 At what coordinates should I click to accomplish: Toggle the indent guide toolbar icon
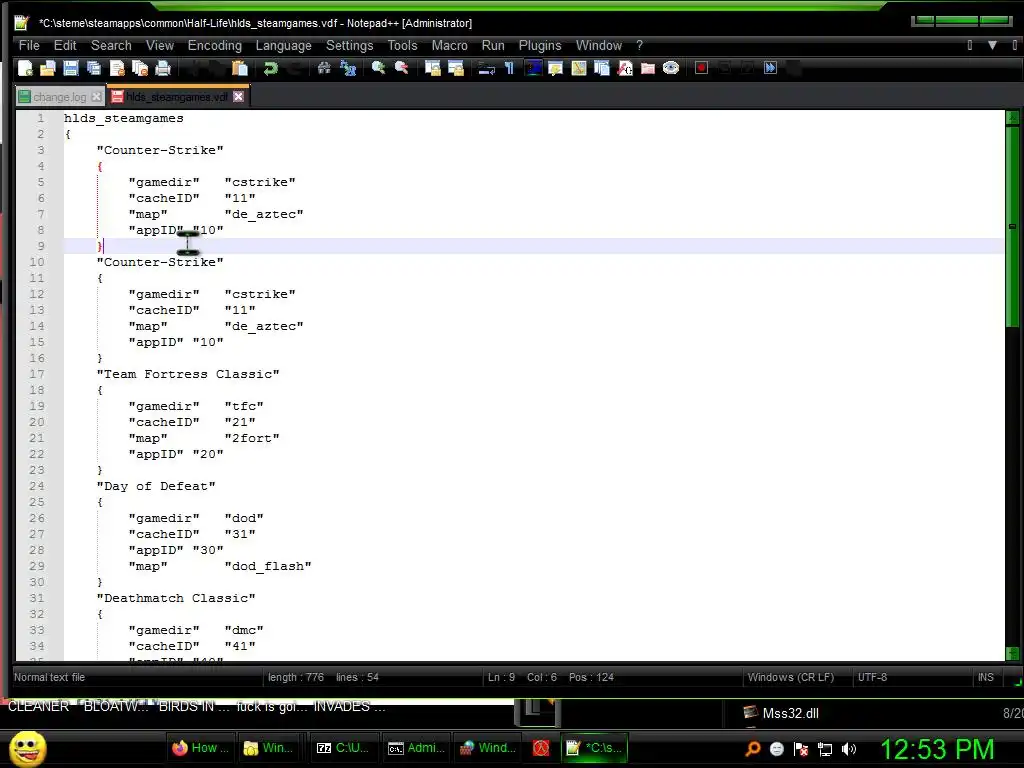pos(533,68)
